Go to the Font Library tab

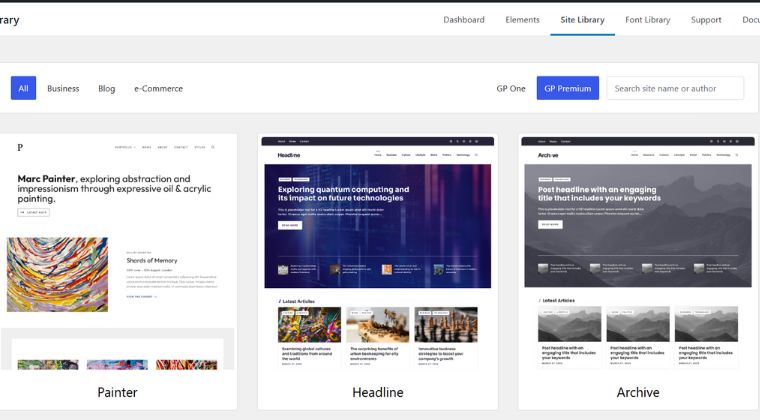pos(648,20)
